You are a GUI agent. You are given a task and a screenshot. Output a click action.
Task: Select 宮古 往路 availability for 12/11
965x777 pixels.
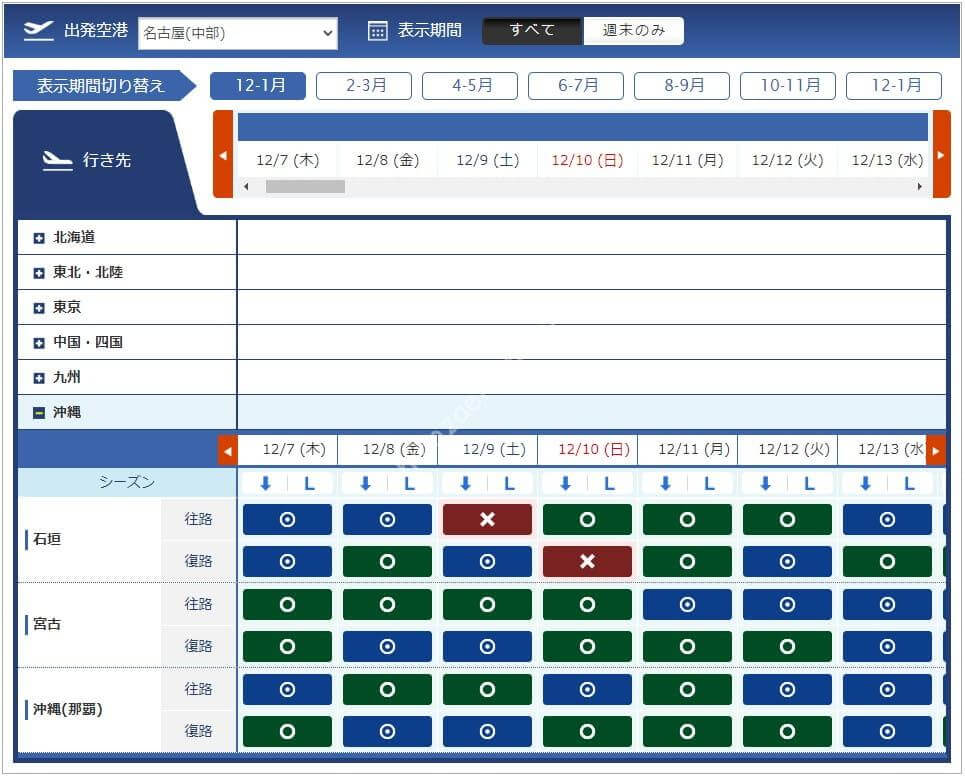687,605
